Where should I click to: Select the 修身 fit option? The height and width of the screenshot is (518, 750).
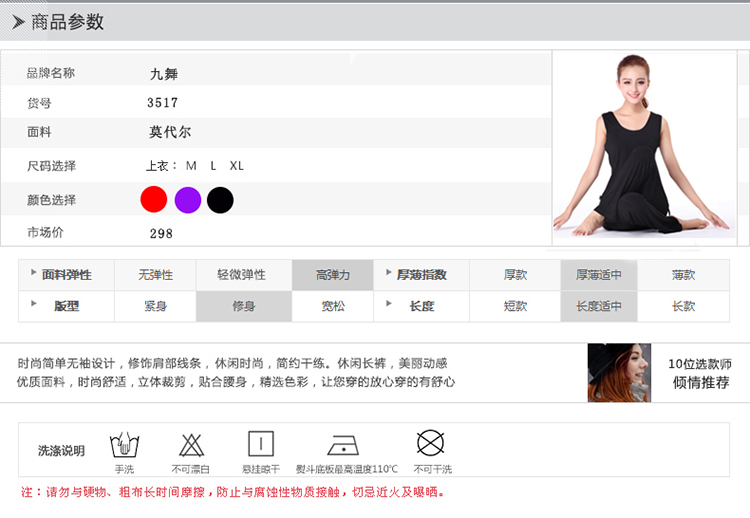(x=244, y=306)
